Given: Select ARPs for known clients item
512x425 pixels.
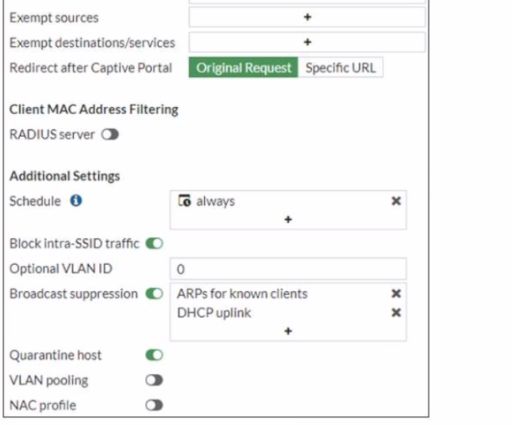Looking at the screenshot, I should coord(242,294).
